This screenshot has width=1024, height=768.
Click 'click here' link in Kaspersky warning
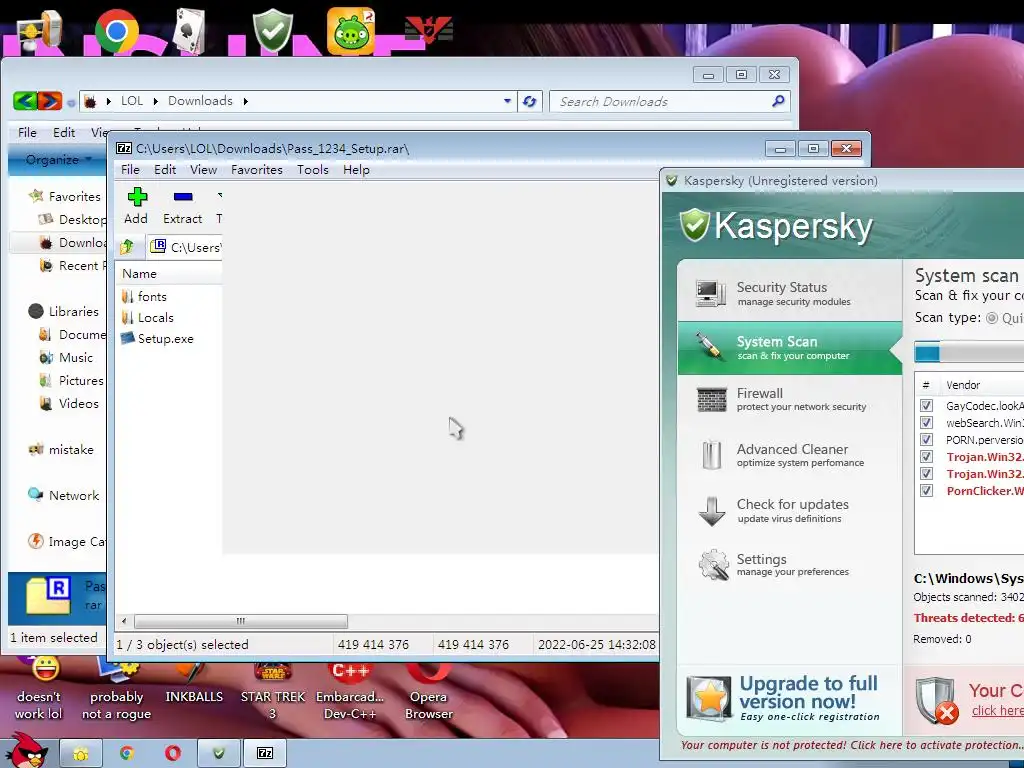click(997, 711)
